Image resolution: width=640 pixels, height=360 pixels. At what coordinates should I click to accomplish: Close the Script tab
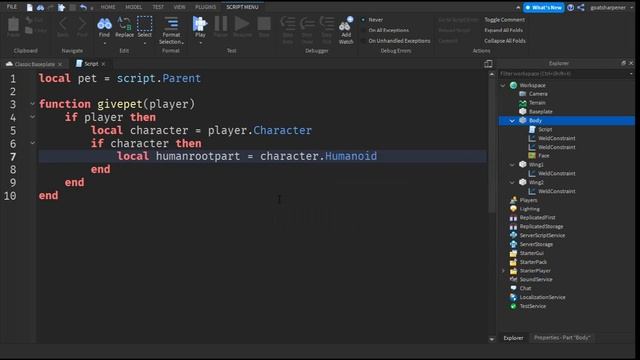pyautogui.click(x=103, y=64)
